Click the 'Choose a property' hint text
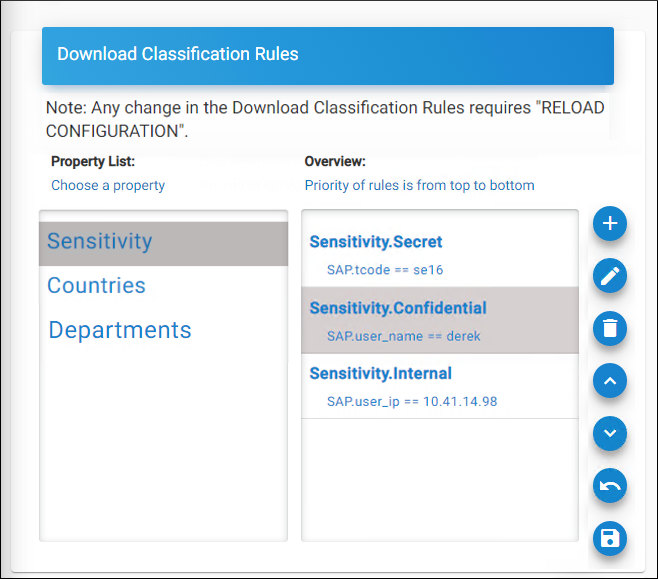 coord(108,185)
